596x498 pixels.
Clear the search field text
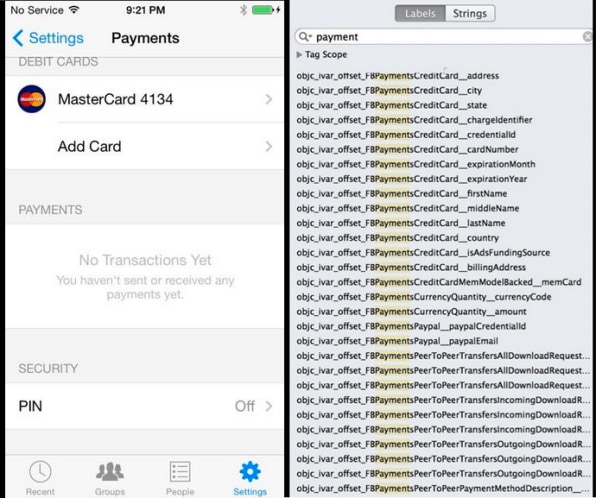588,36
